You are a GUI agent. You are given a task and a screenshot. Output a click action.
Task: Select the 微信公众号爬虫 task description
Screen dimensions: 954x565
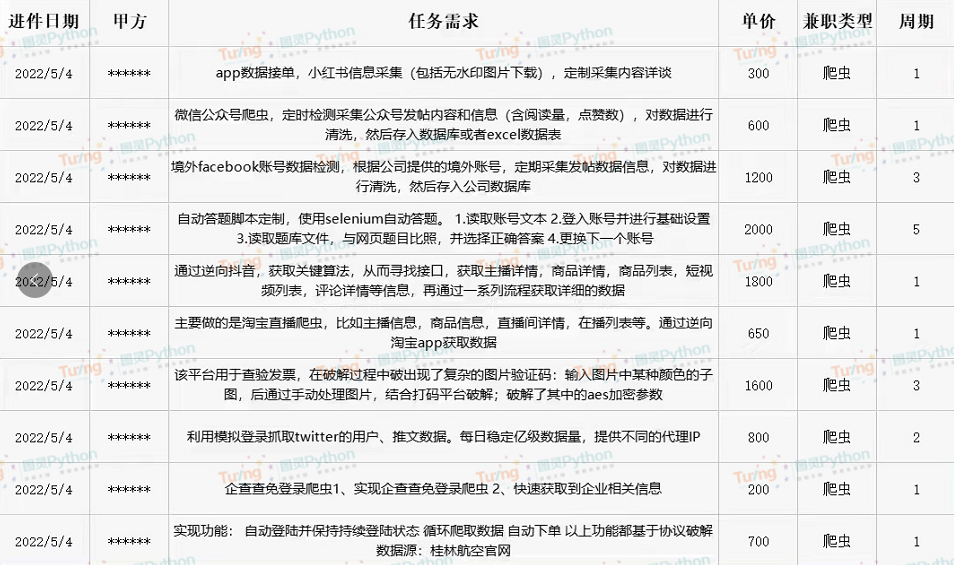click(444, 125)
